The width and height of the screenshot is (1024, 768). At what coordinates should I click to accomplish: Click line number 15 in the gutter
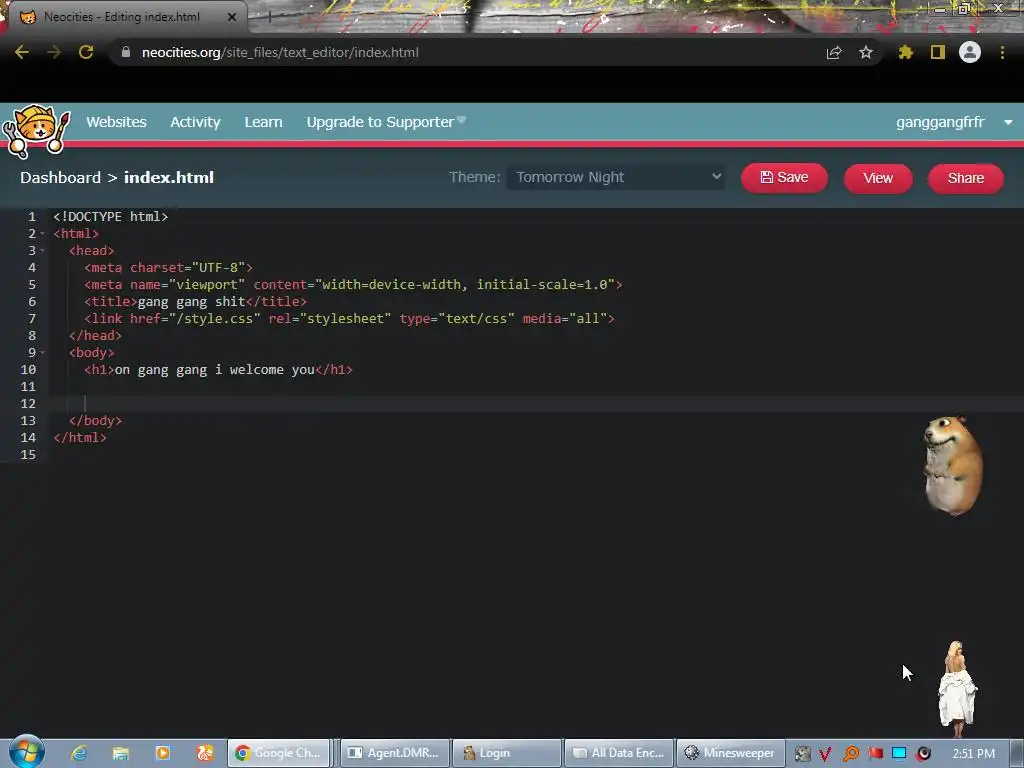click(28, 455)
